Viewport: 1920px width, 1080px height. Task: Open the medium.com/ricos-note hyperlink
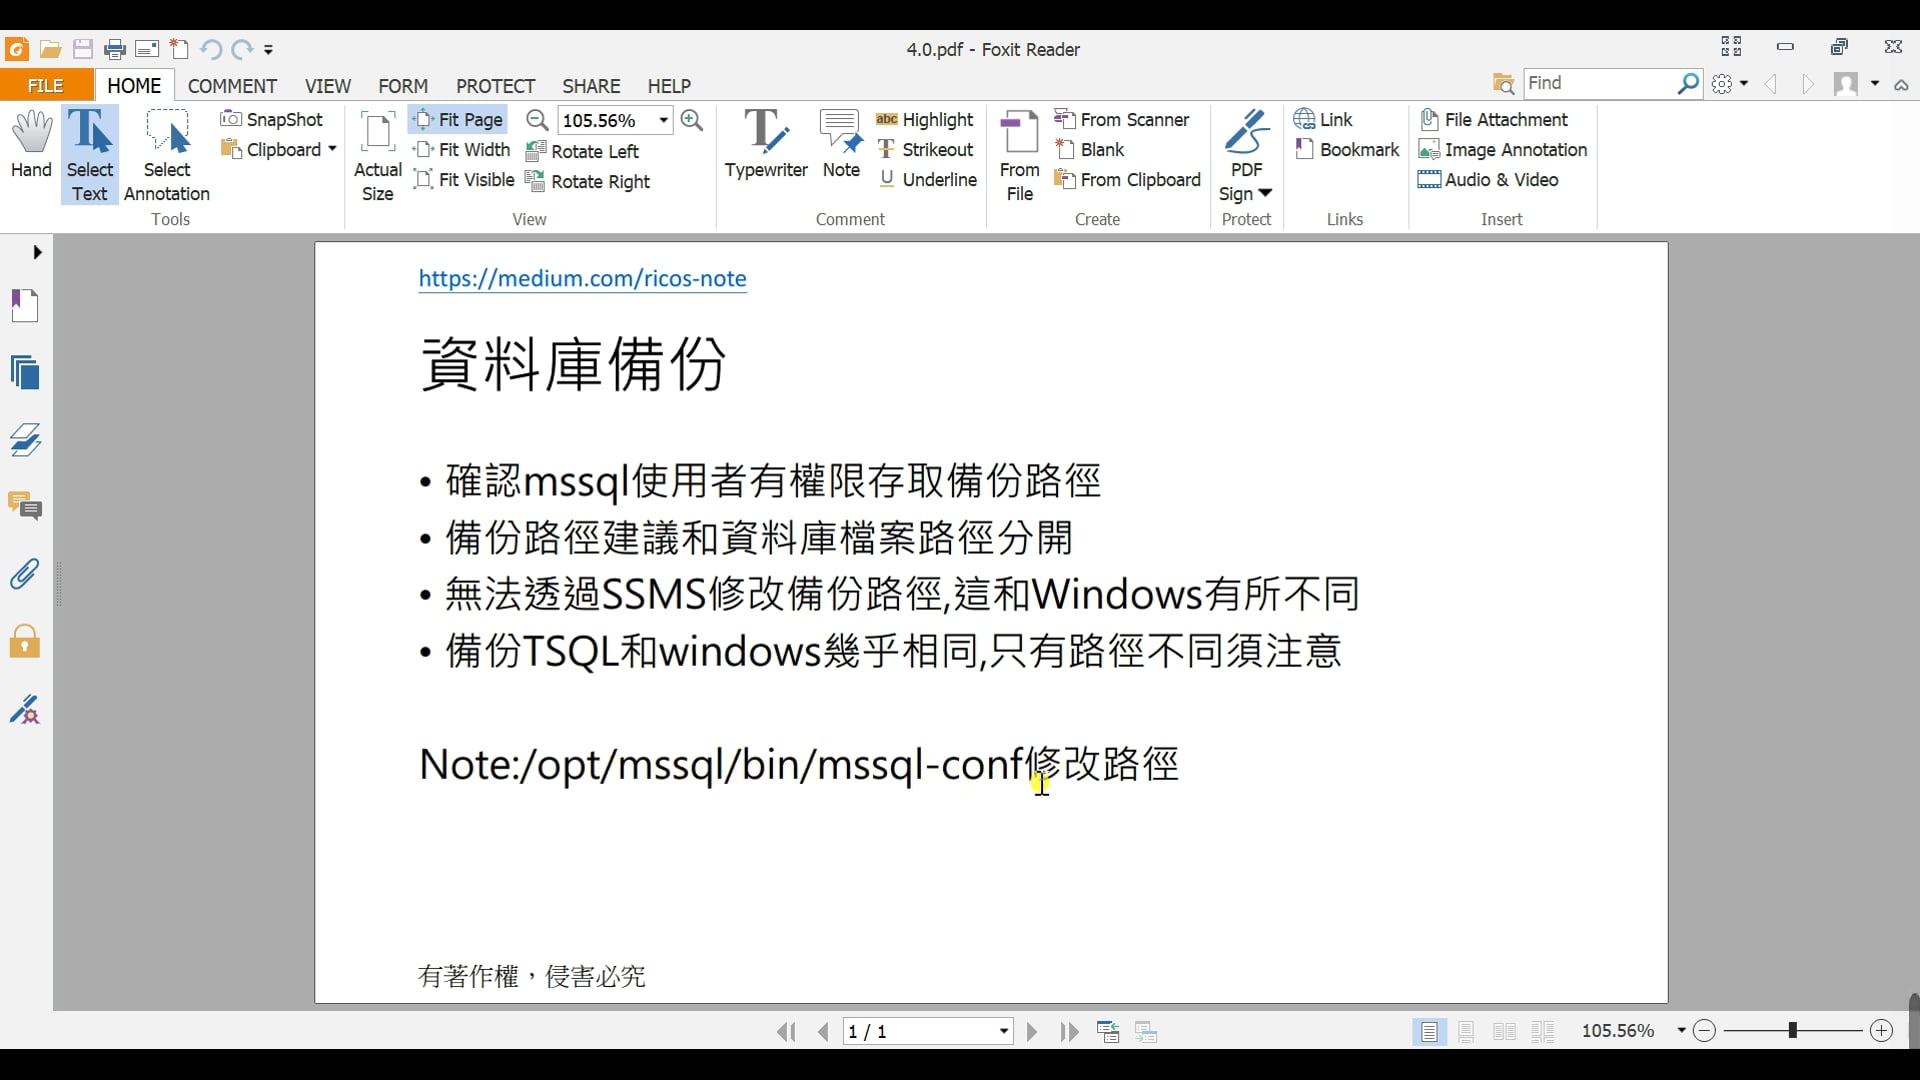(x=582, y=279)
